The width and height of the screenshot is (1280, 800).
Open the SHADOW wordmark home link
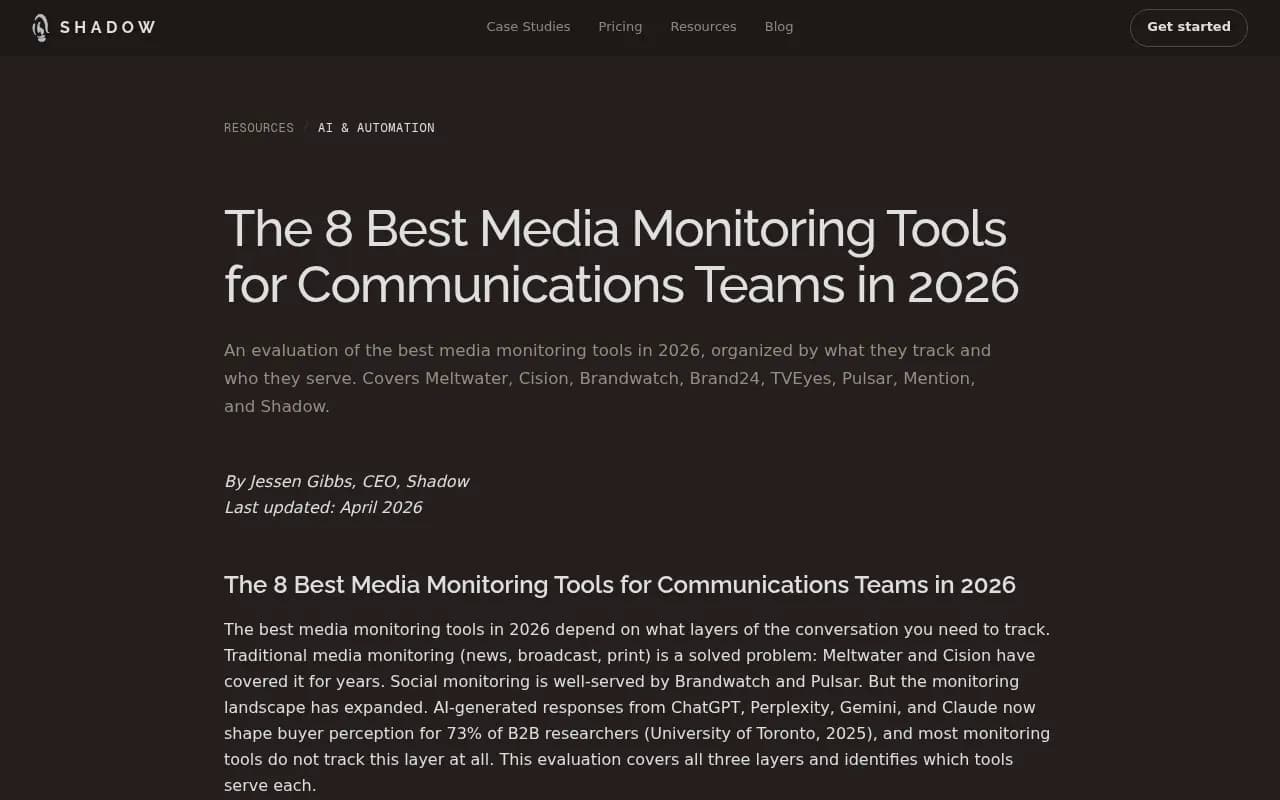pos(107,27)
